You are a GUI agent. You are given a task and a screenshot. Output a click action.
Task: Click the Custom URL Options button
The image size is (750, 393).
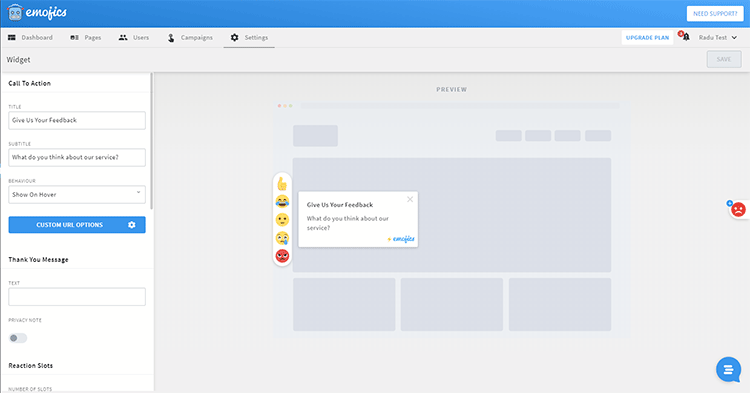tap(77, 225)
